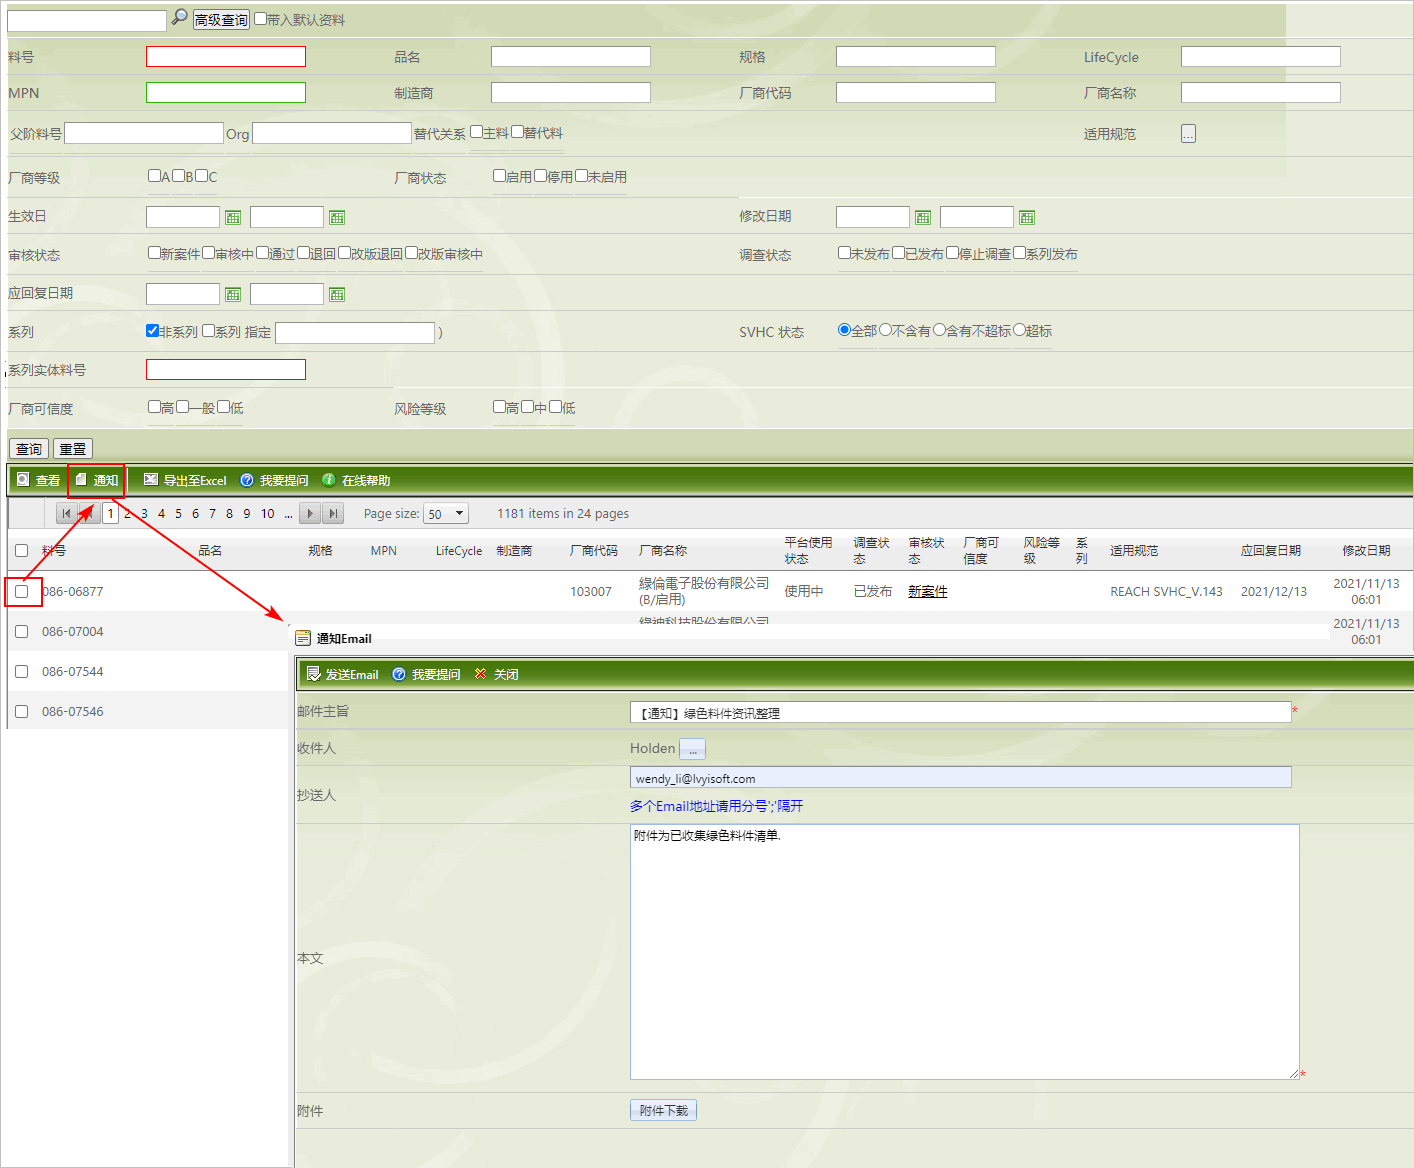1414x1168 pixels.
Task: Go to first page of results
Action: pos(66,513)
